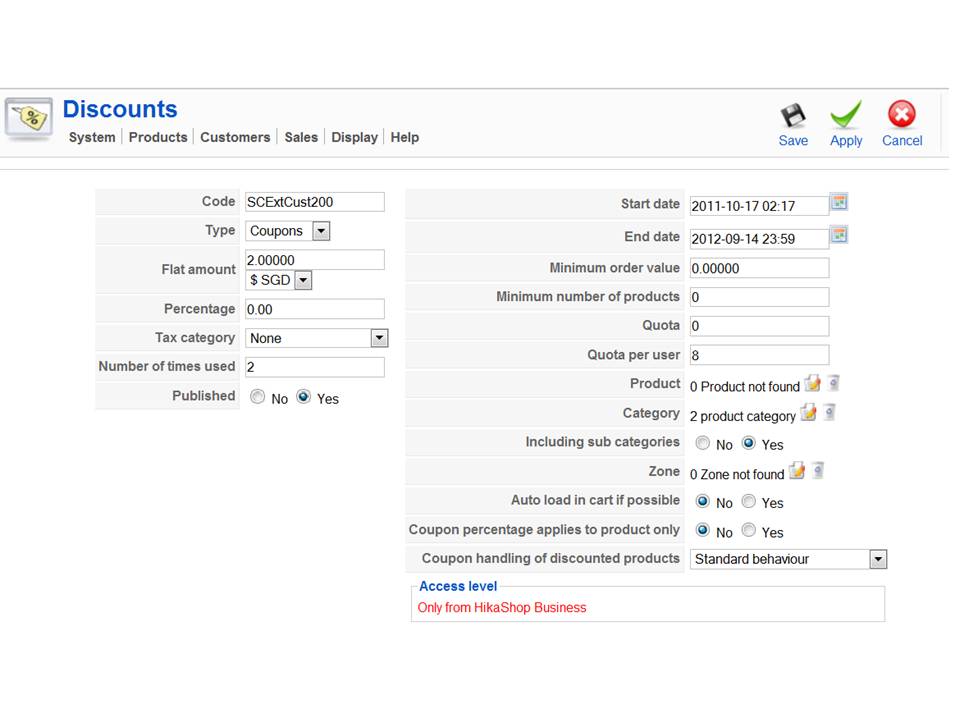Expand the Type dropdown showing Coupons
This screenshot has height=720, width=960.
[x=320, y=231]
